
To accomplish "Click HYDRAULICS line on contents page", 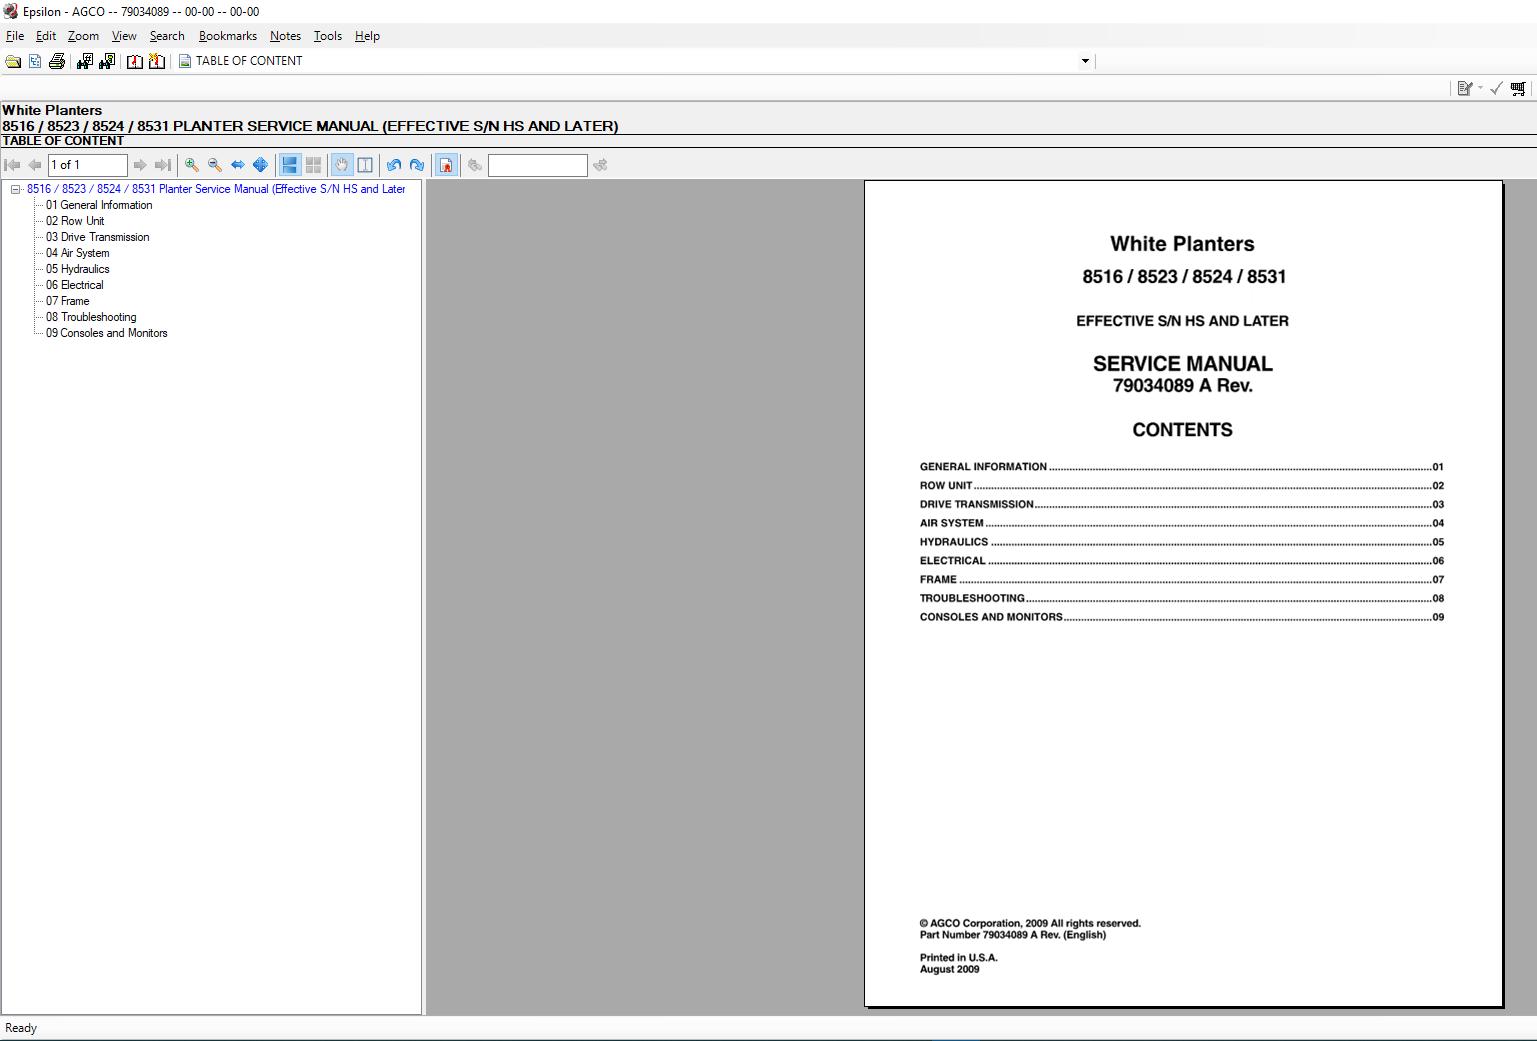I will coord(1182,542).
